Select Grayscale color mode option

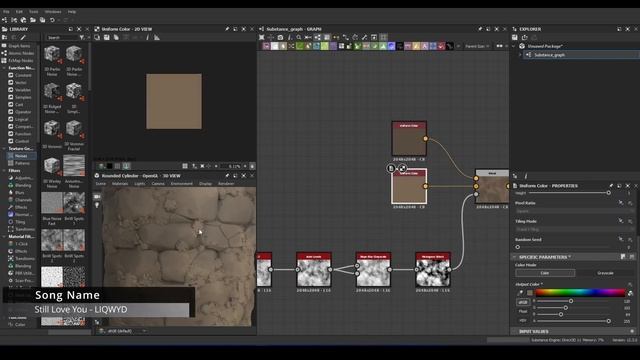pos(605,273)
